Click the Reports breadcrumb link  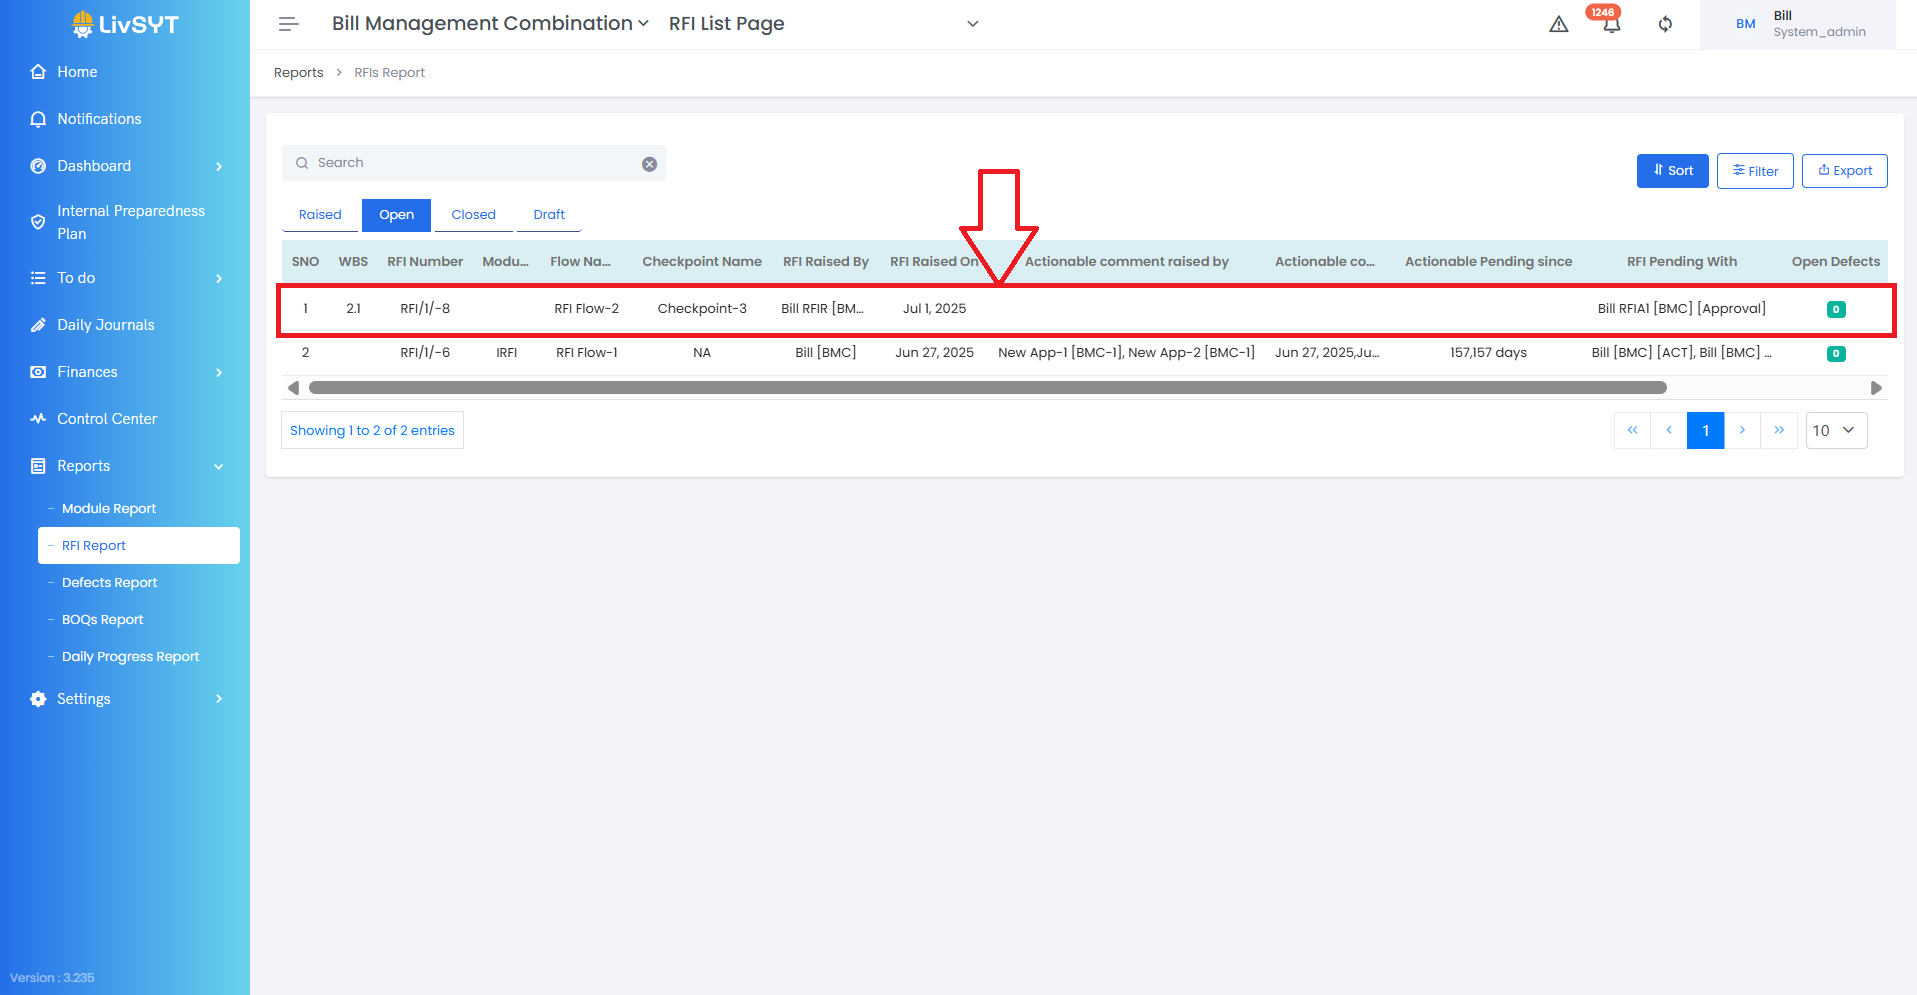(299, 73)
